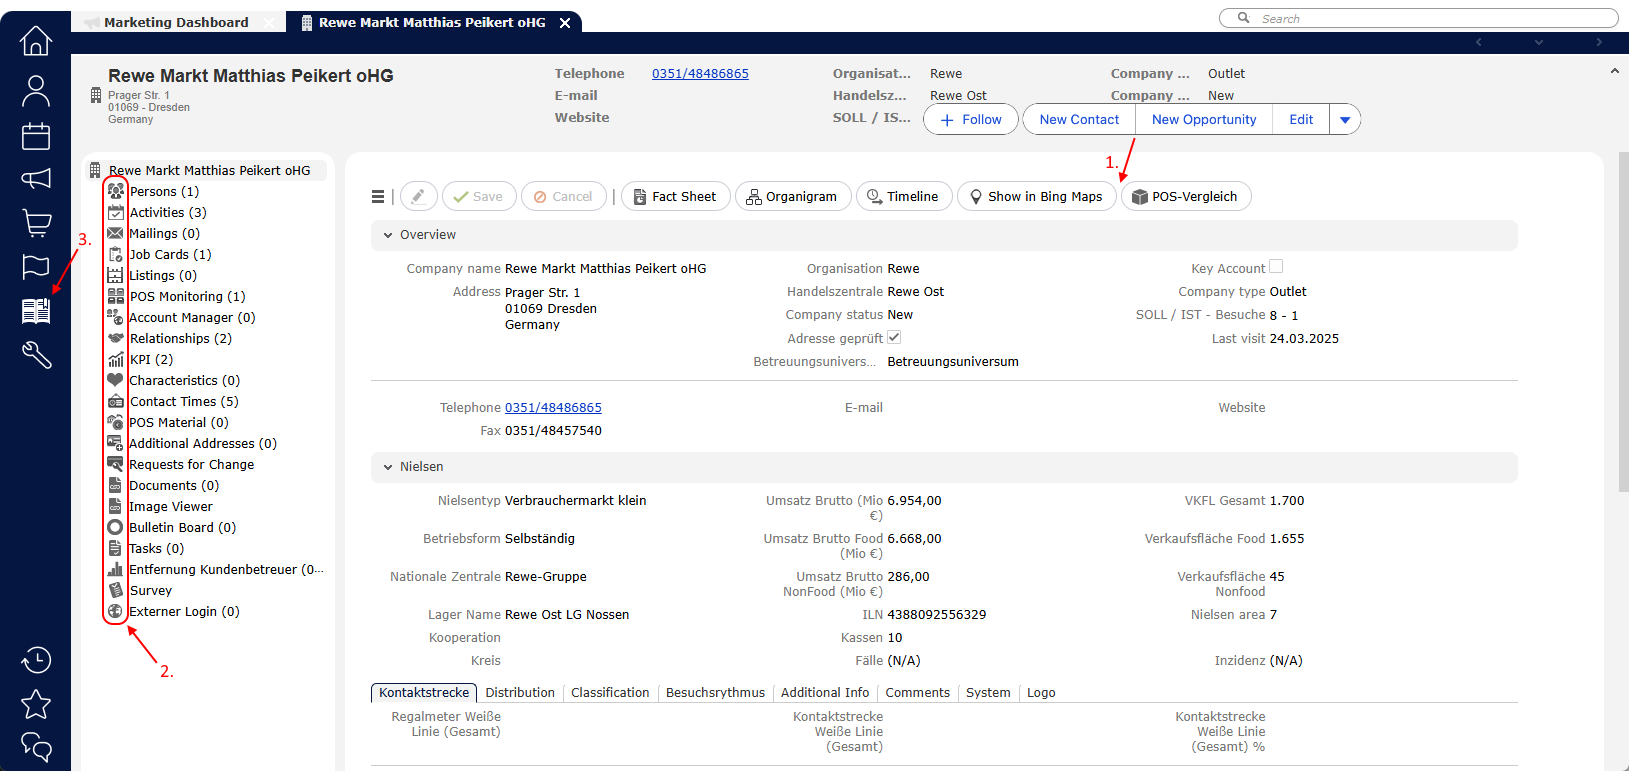
Task: Collapse the Nielsen section
Action: pyautogui.click(x=388, y=467)
